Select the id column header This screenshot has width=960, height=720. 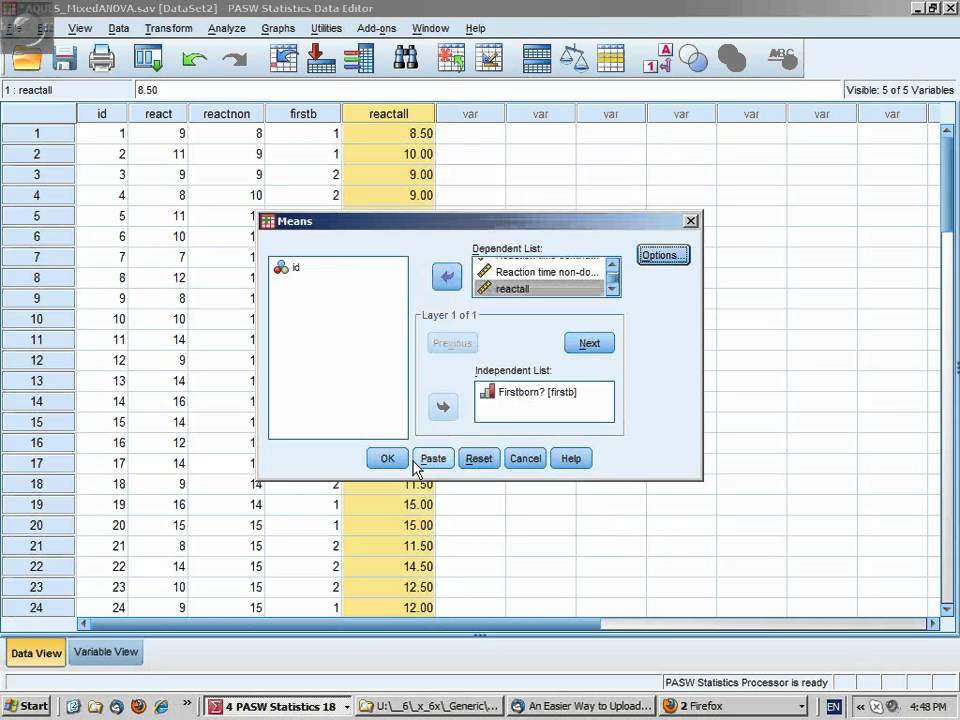[102, 114]
